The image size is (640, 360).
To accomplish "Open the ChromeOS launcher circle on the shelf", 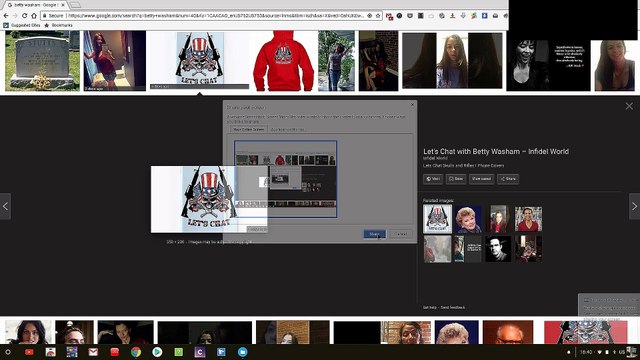I will (8, 351).
